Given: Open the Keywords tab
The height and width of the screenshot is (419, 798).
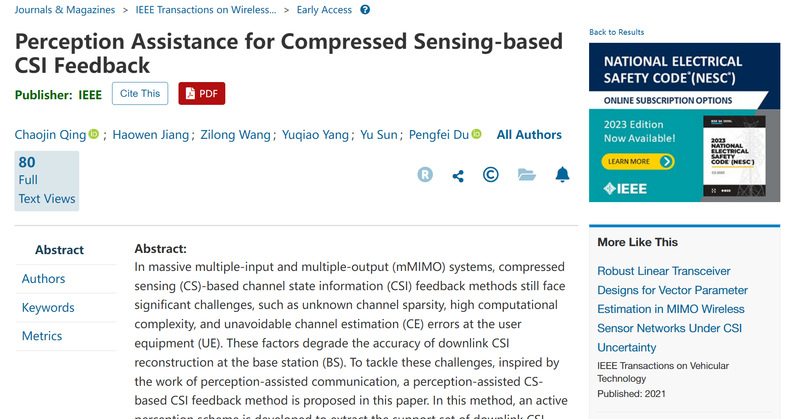Looking at the screenshot, I should tap(48, 308).
